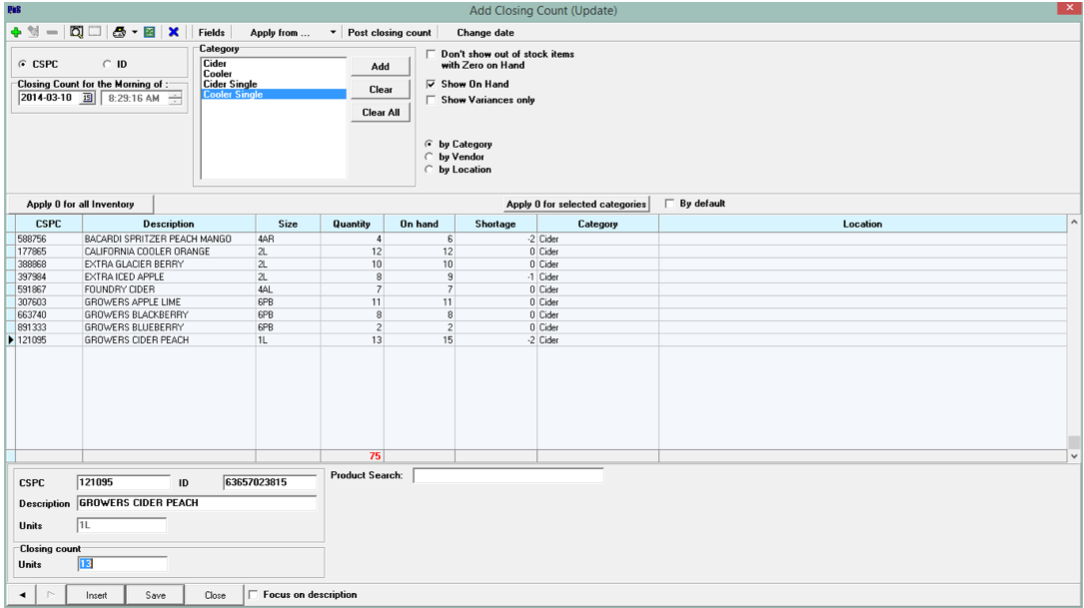Click the Add category button
The width and height of the screenshot is (1084, 608).
(x=380, y=66)
